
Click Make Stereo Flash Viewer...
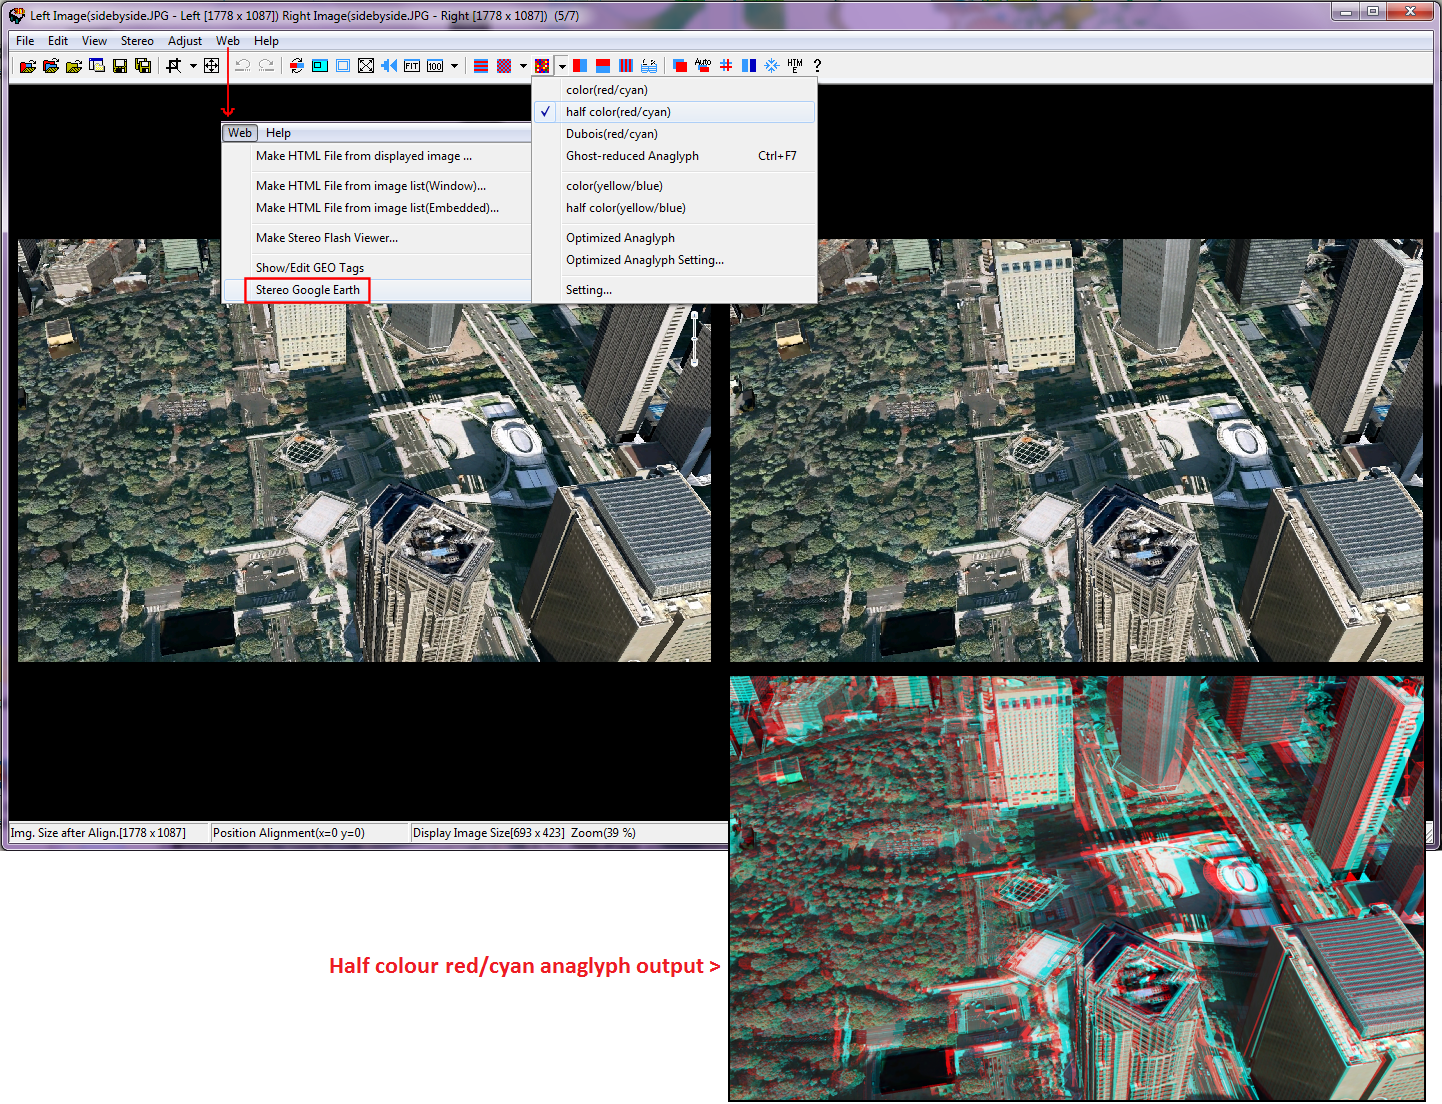(x=377, y=238)
